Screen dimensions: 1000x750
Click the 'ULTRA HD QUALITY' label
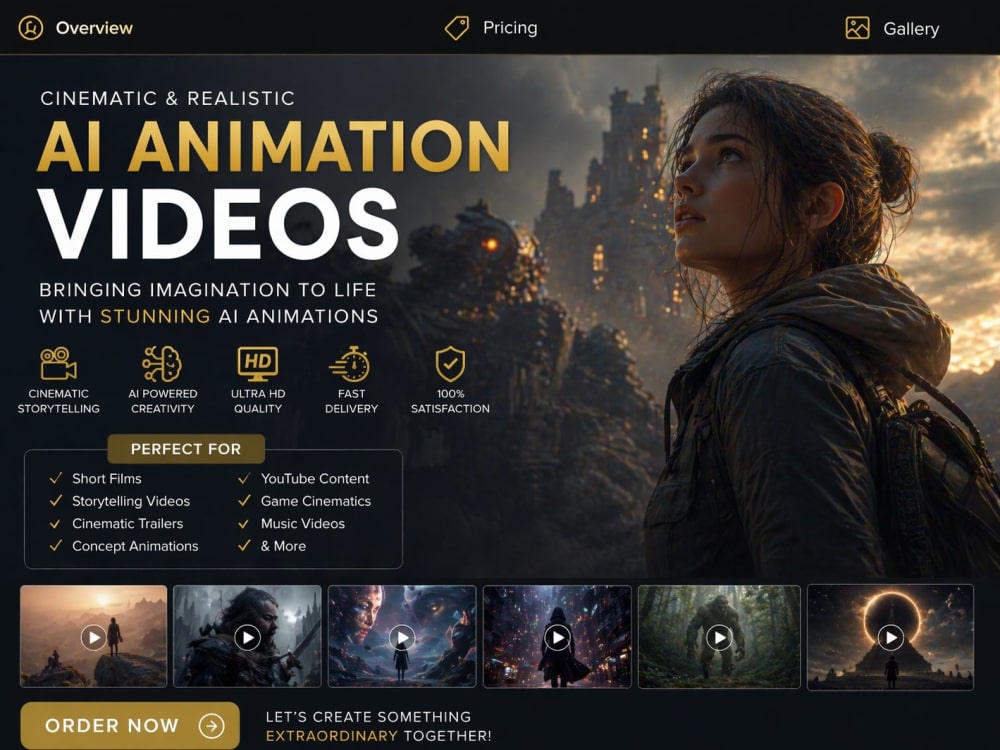click(258, 401)
